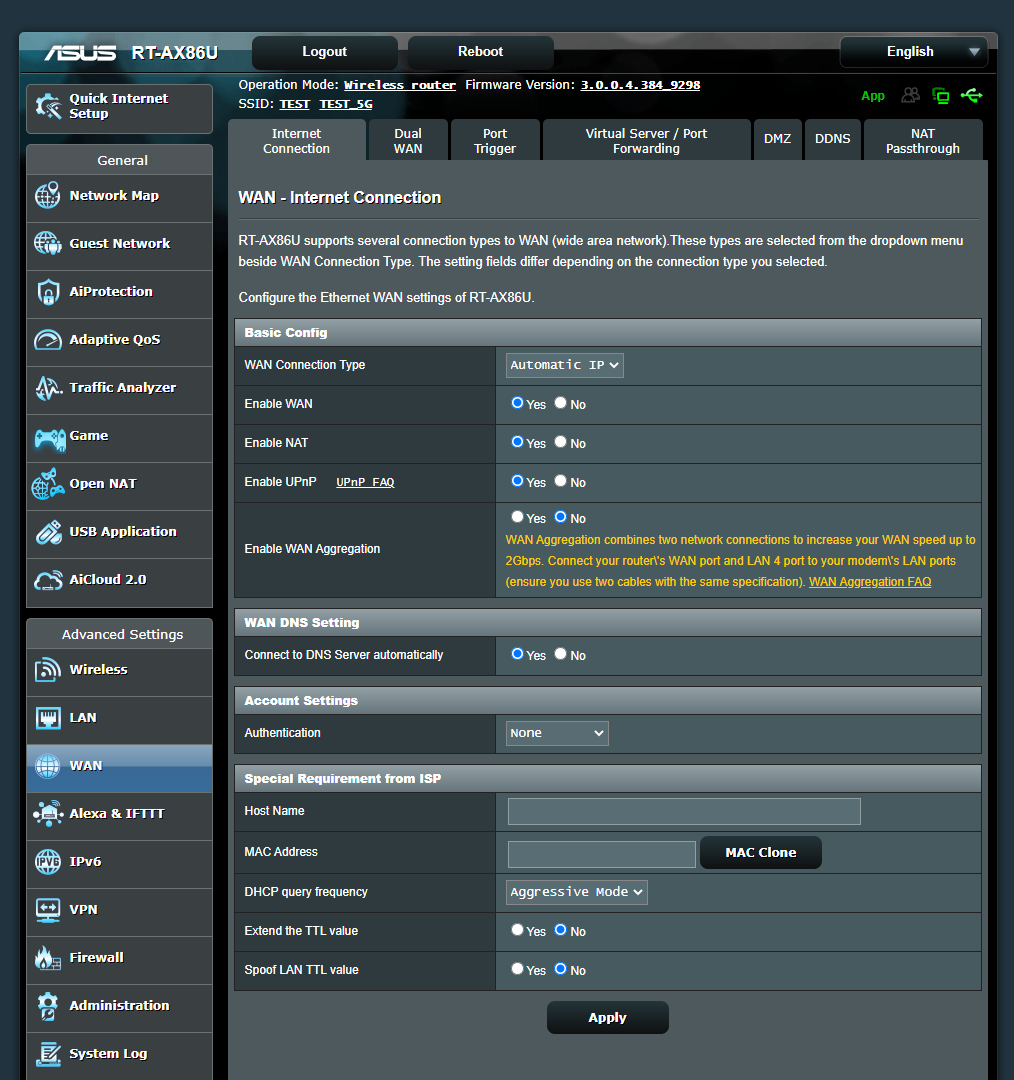This screenshot has height=1080, width=1014.
Task: Set Extend the TTL value to Yes
Action: click(517, 931)
